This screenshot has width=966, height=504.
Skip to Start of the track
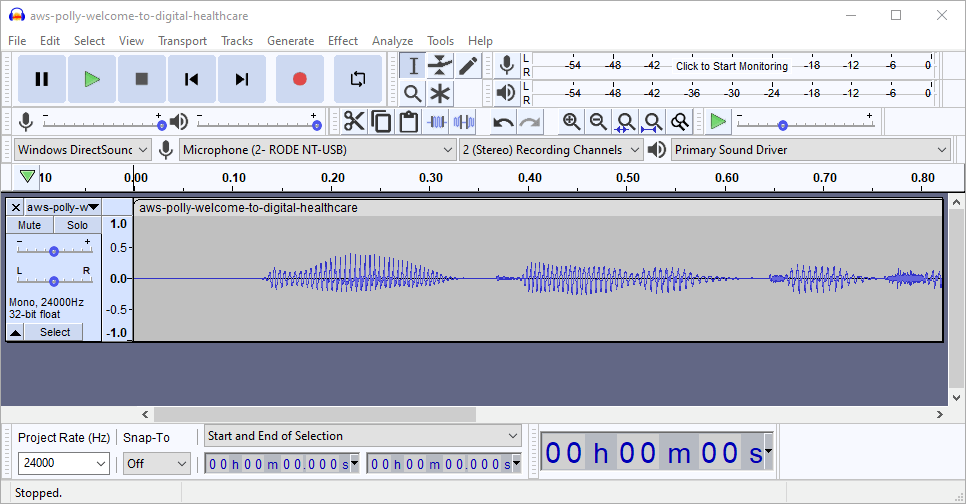tap(192, 79)
